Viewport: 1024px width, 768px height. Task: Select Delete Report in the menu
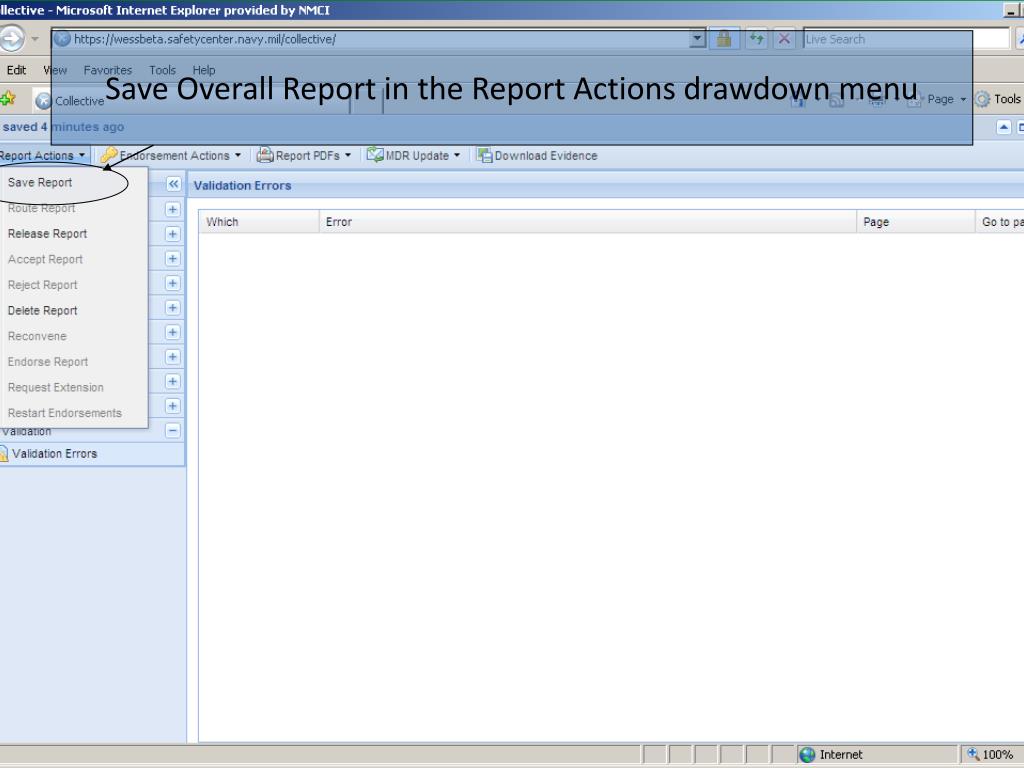coord(42,311)
